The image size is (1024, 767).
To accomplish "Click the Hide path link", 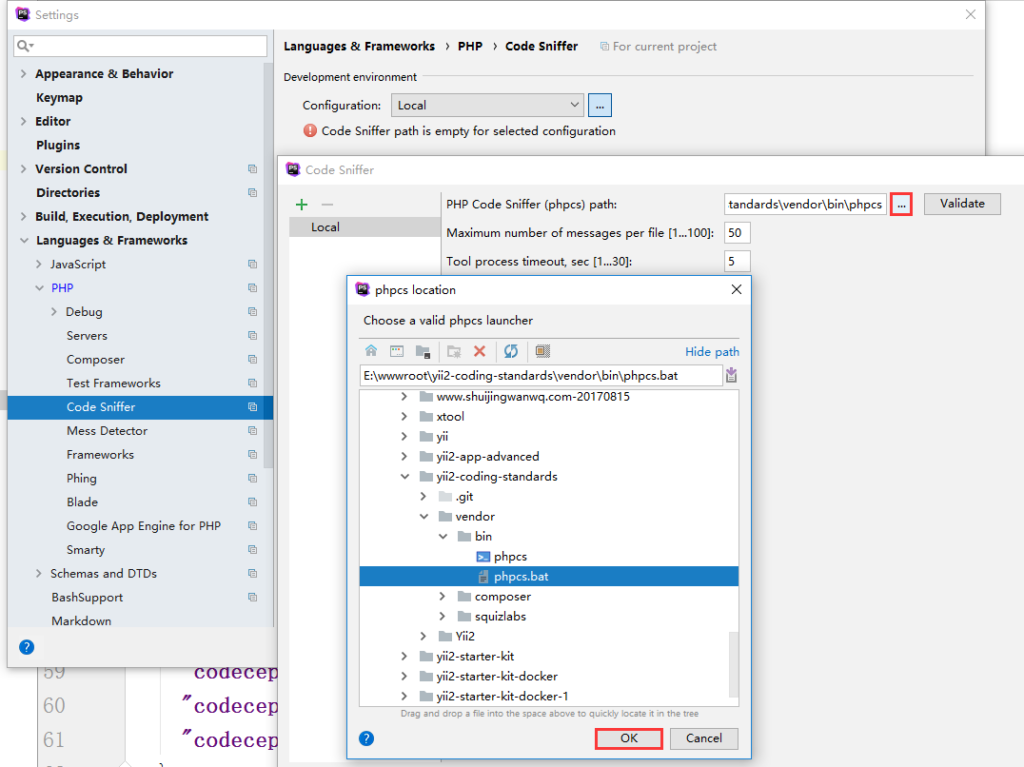I will click(x=711, y=351).
